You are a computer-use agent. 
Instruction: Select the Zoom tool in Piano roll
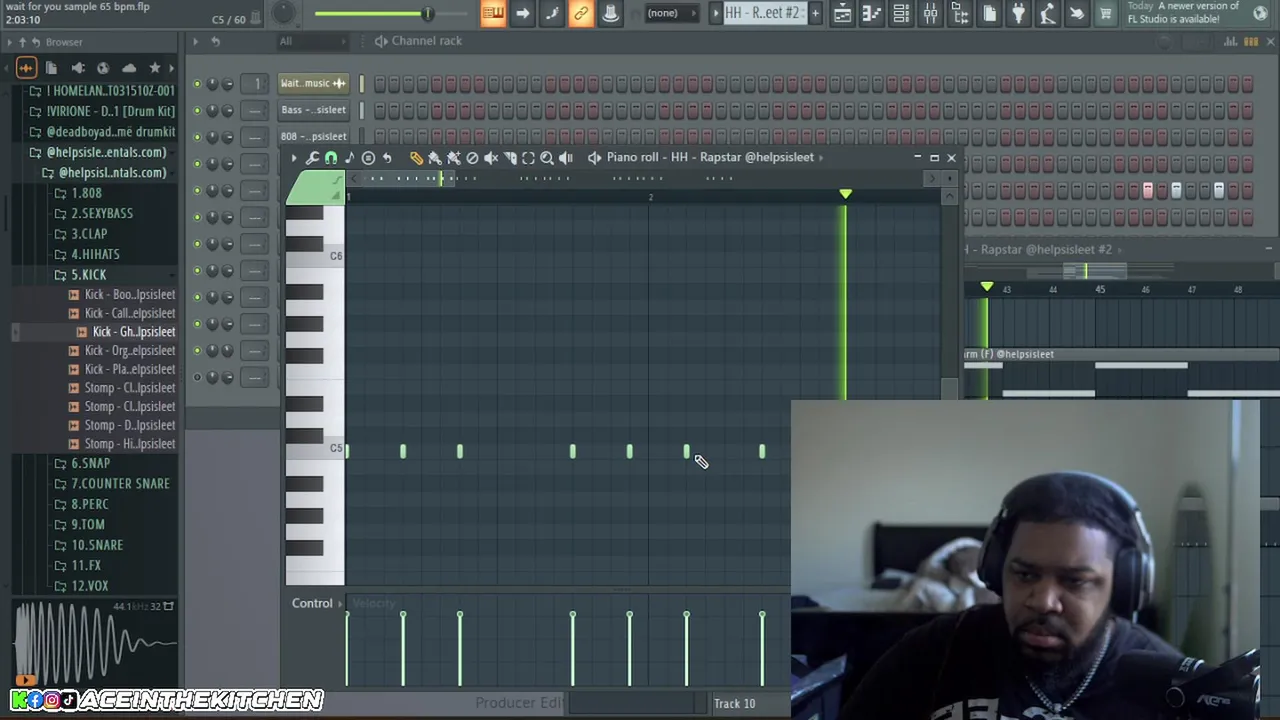(547, 158)
